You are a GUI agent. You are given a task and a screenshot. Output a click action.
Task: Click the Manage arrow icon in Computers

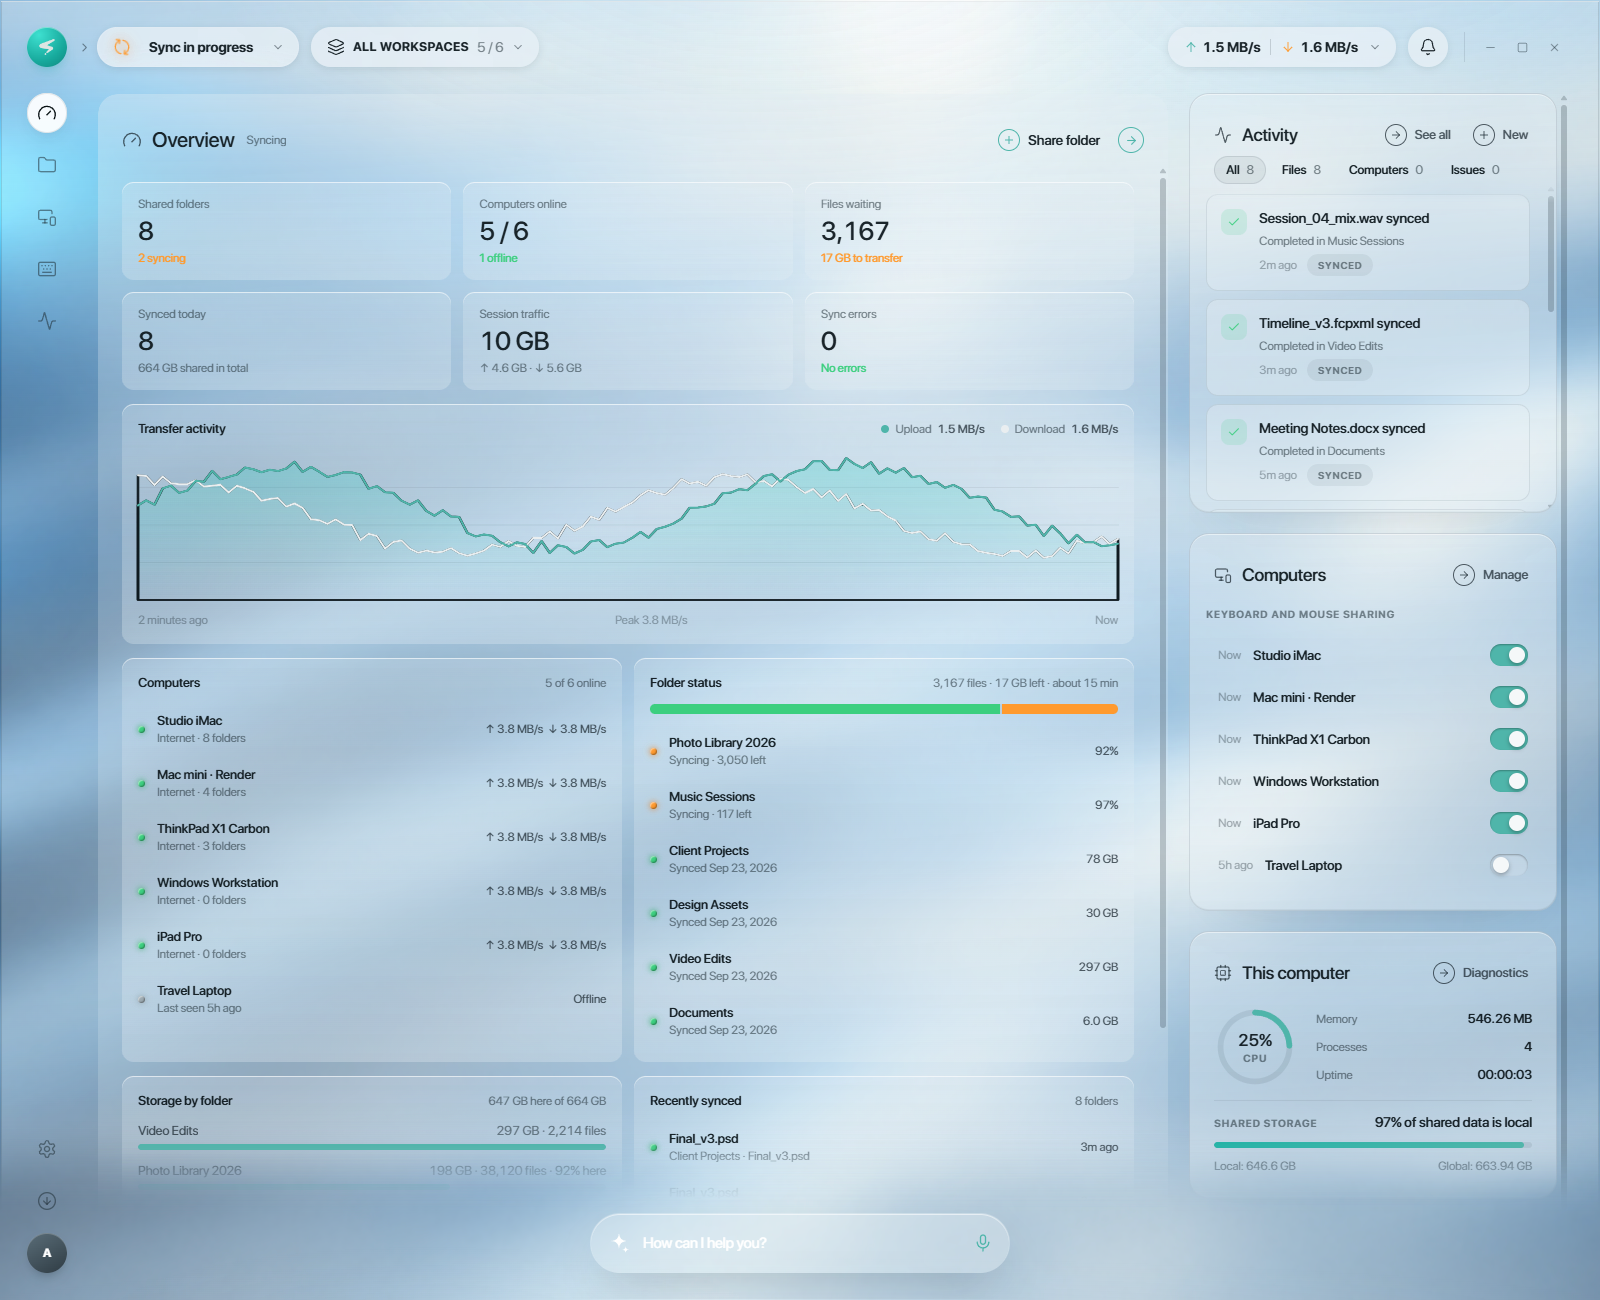click(1464, 575)
